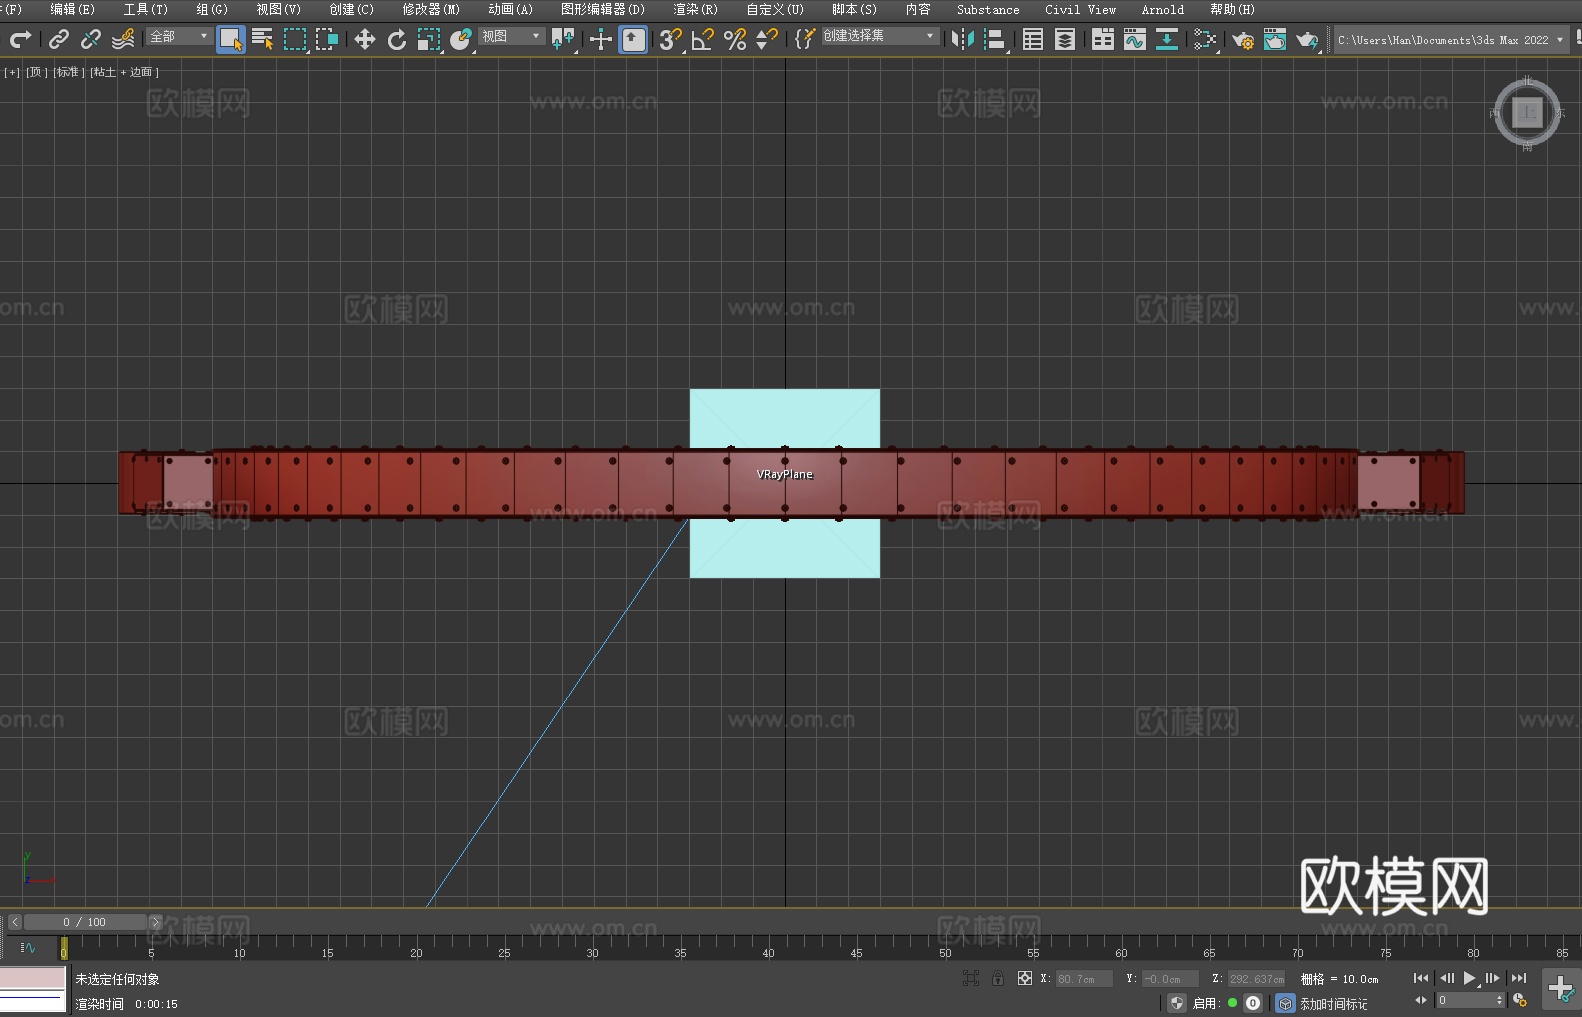
Task: Click the 添加时间标记 label
Action: point(1333,1003)
